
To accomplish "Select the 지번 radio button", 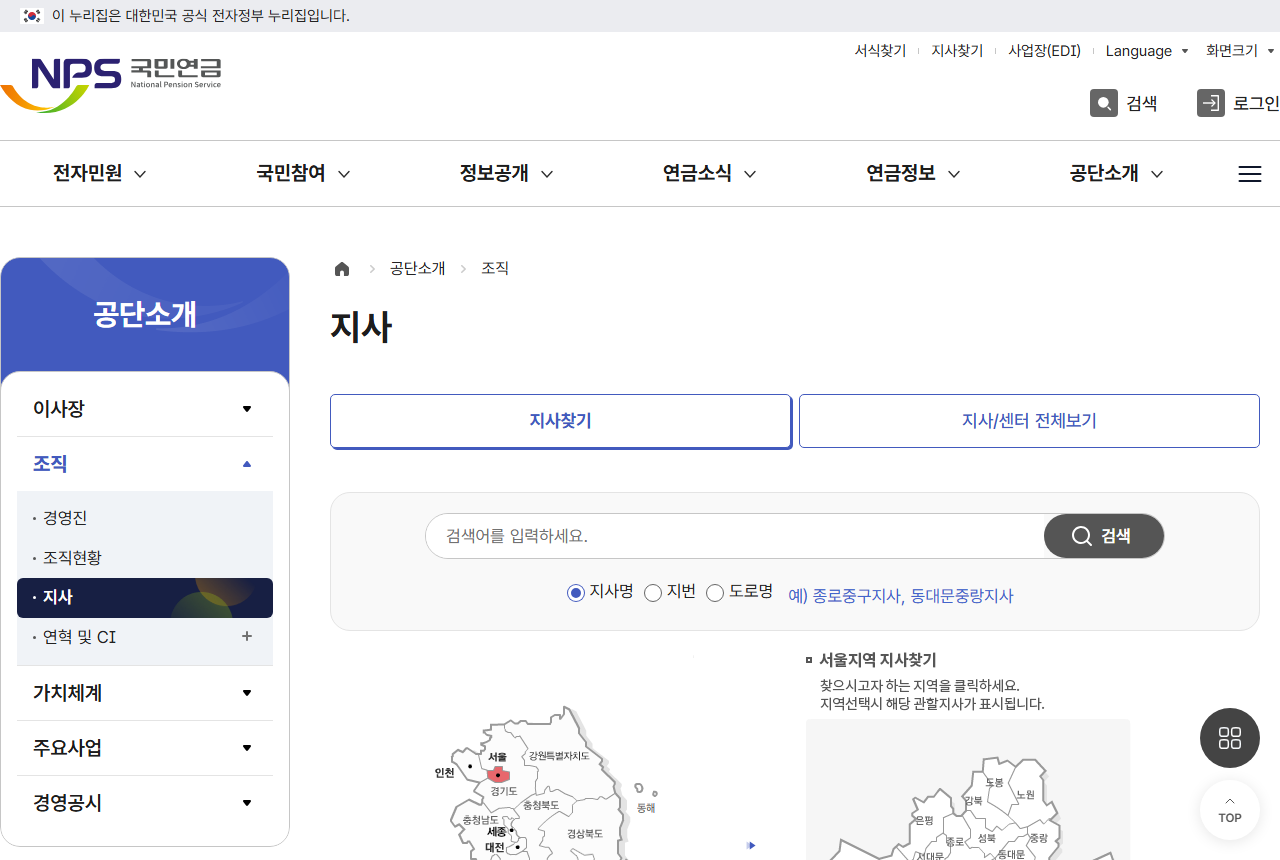I will (653, 593).
